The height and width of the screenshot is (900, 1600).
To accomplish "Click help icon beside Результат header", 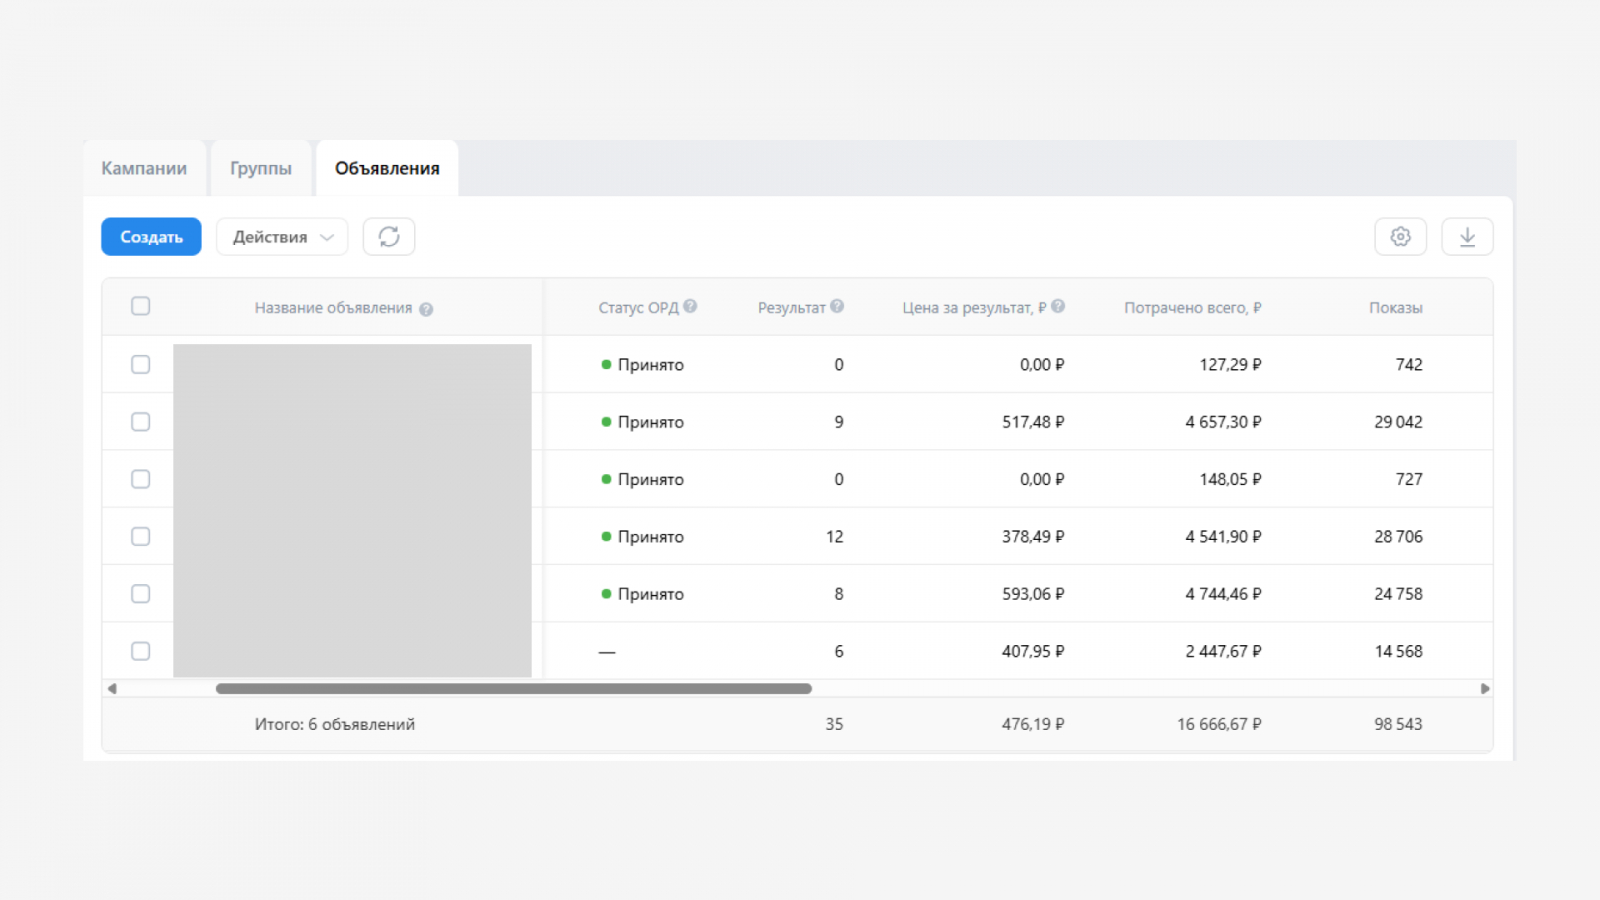I will [x=837, y=307].
